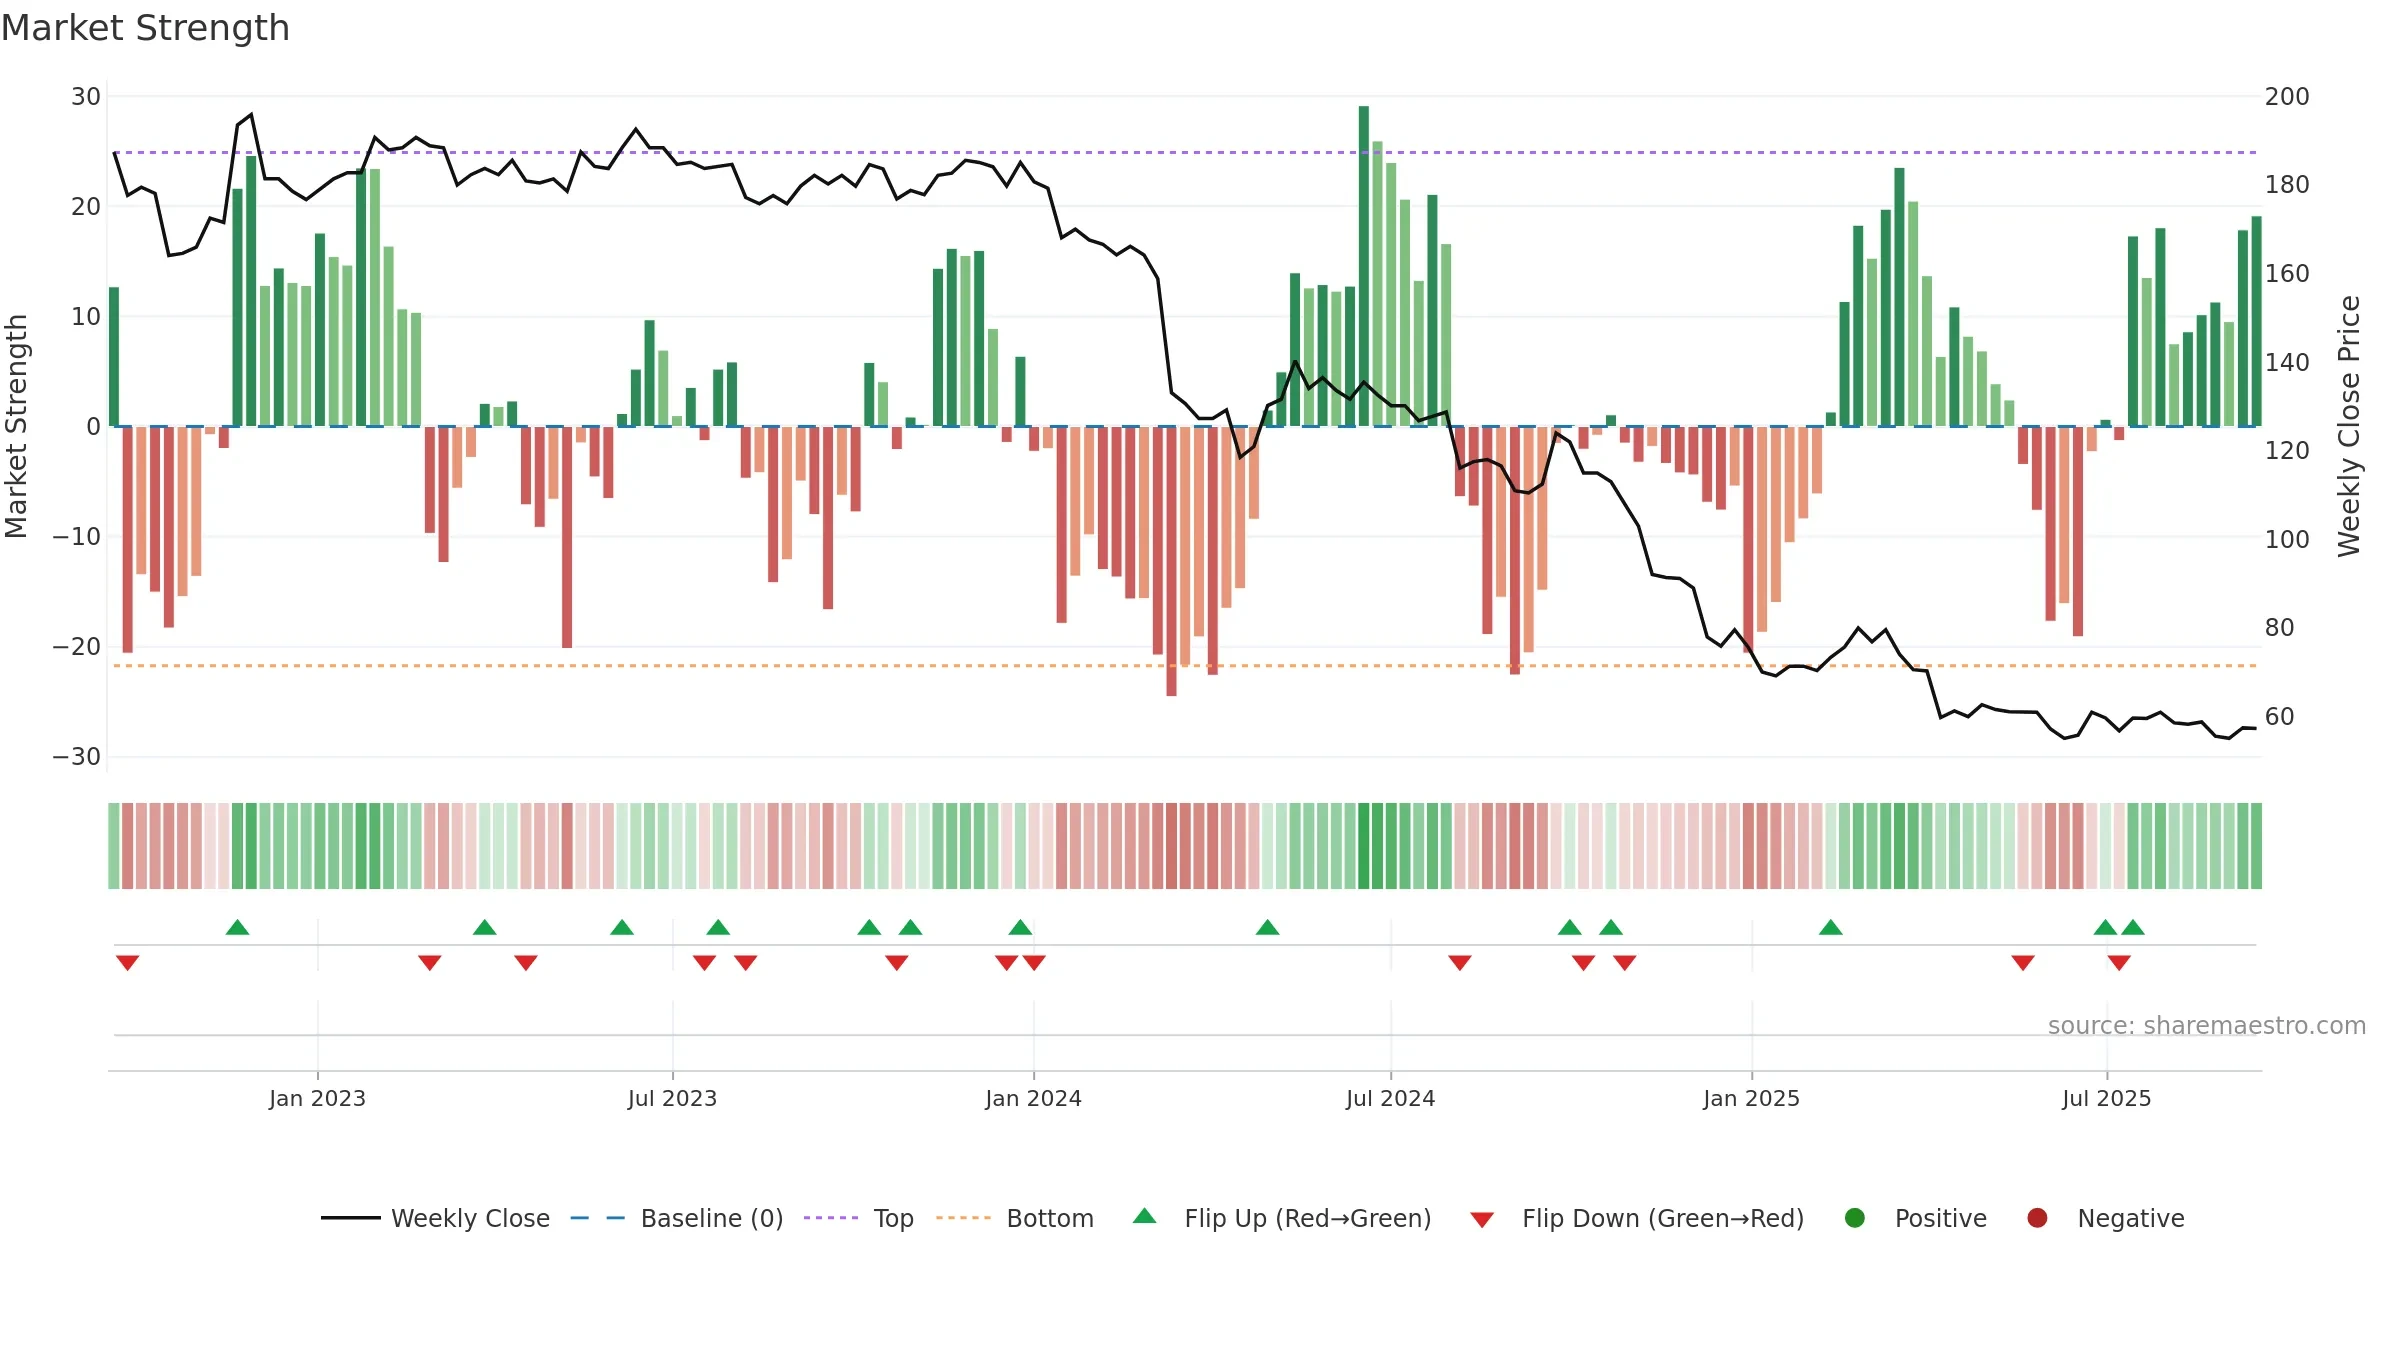Click the flip-down marker just before Jul 2025
2400x1350 pixels.
[x=2023, y=963]
